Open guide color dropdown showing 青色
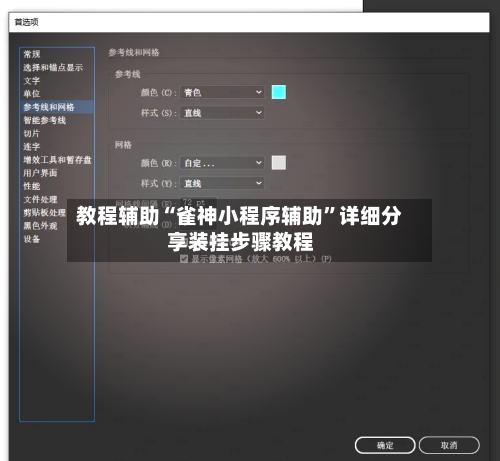The width and height of the screenshot is (500, 461). [x=222, y=92]
